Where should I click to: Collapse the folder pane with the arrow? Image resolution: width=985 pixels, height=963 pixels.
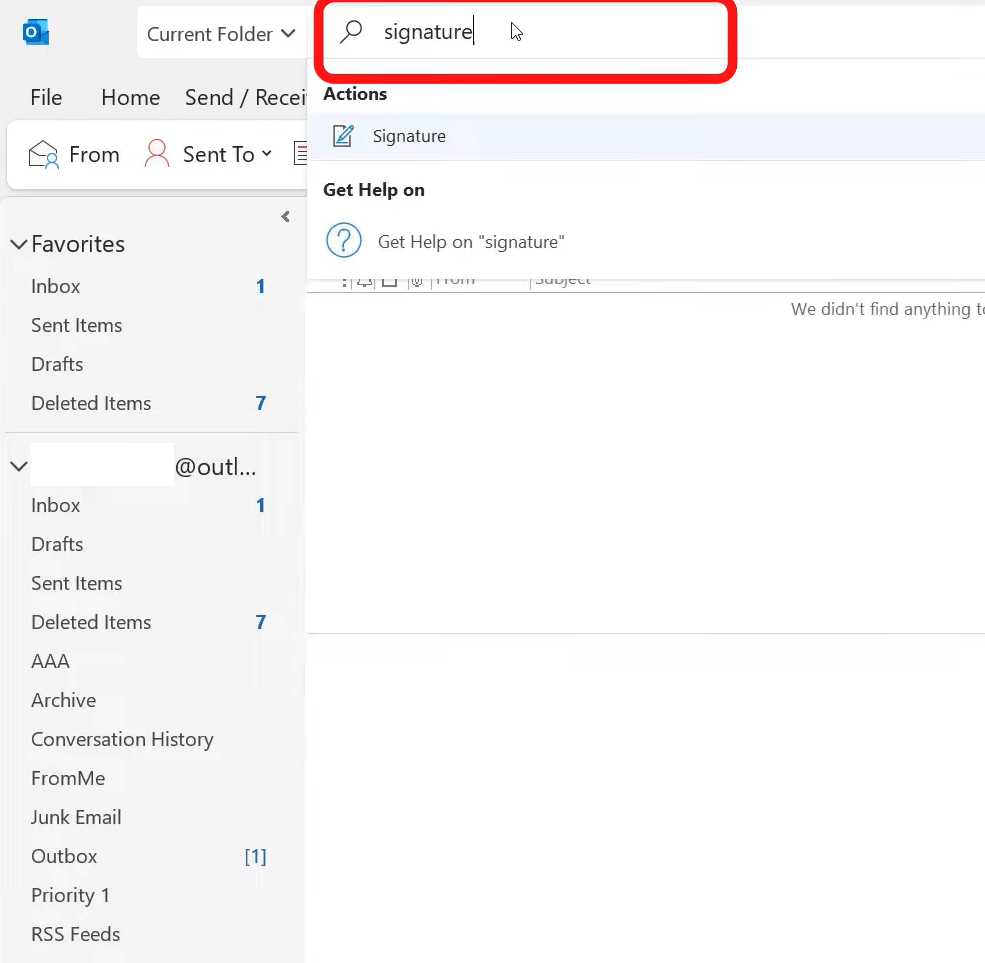click(285, 217)
